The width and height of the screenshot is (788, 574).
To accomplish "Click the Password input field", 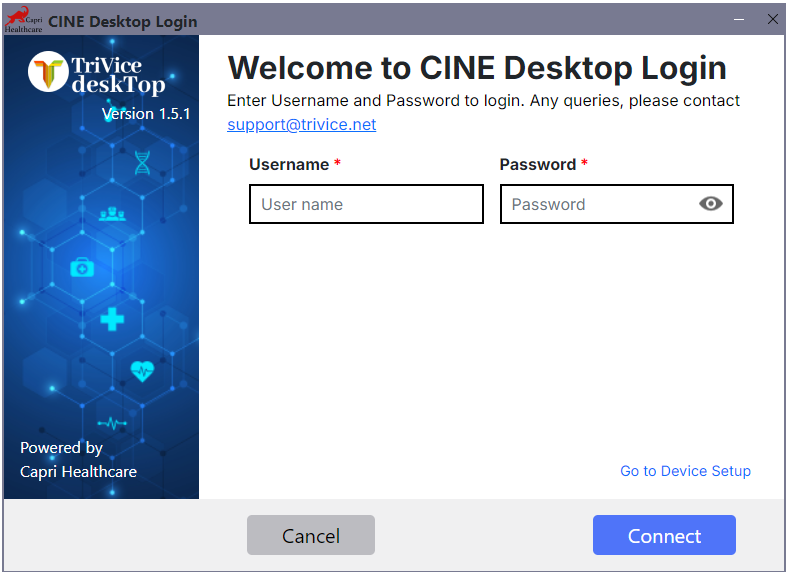I will (x=617, y=204).
